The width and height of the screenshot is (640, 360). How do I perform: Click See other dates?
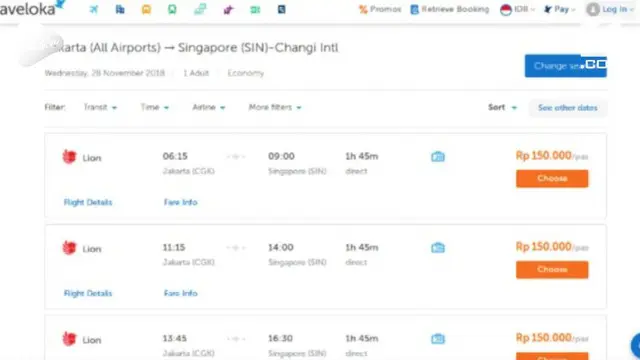click(x=568, y=108)
